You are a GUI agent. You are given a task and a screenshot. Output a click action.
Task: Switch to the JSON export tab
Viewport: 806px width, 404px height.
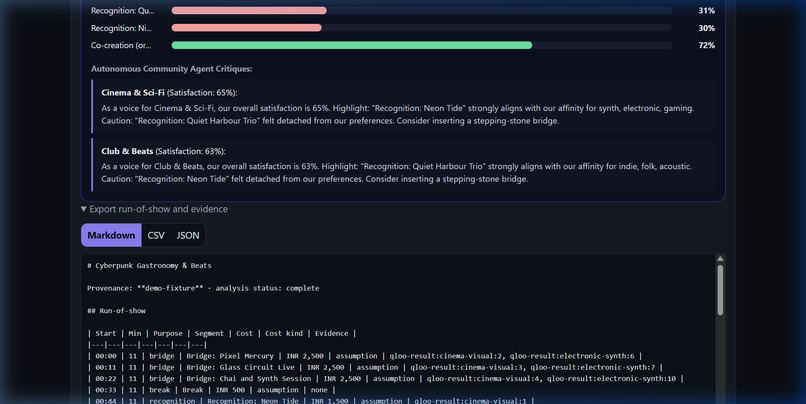(x=188, y=235)
